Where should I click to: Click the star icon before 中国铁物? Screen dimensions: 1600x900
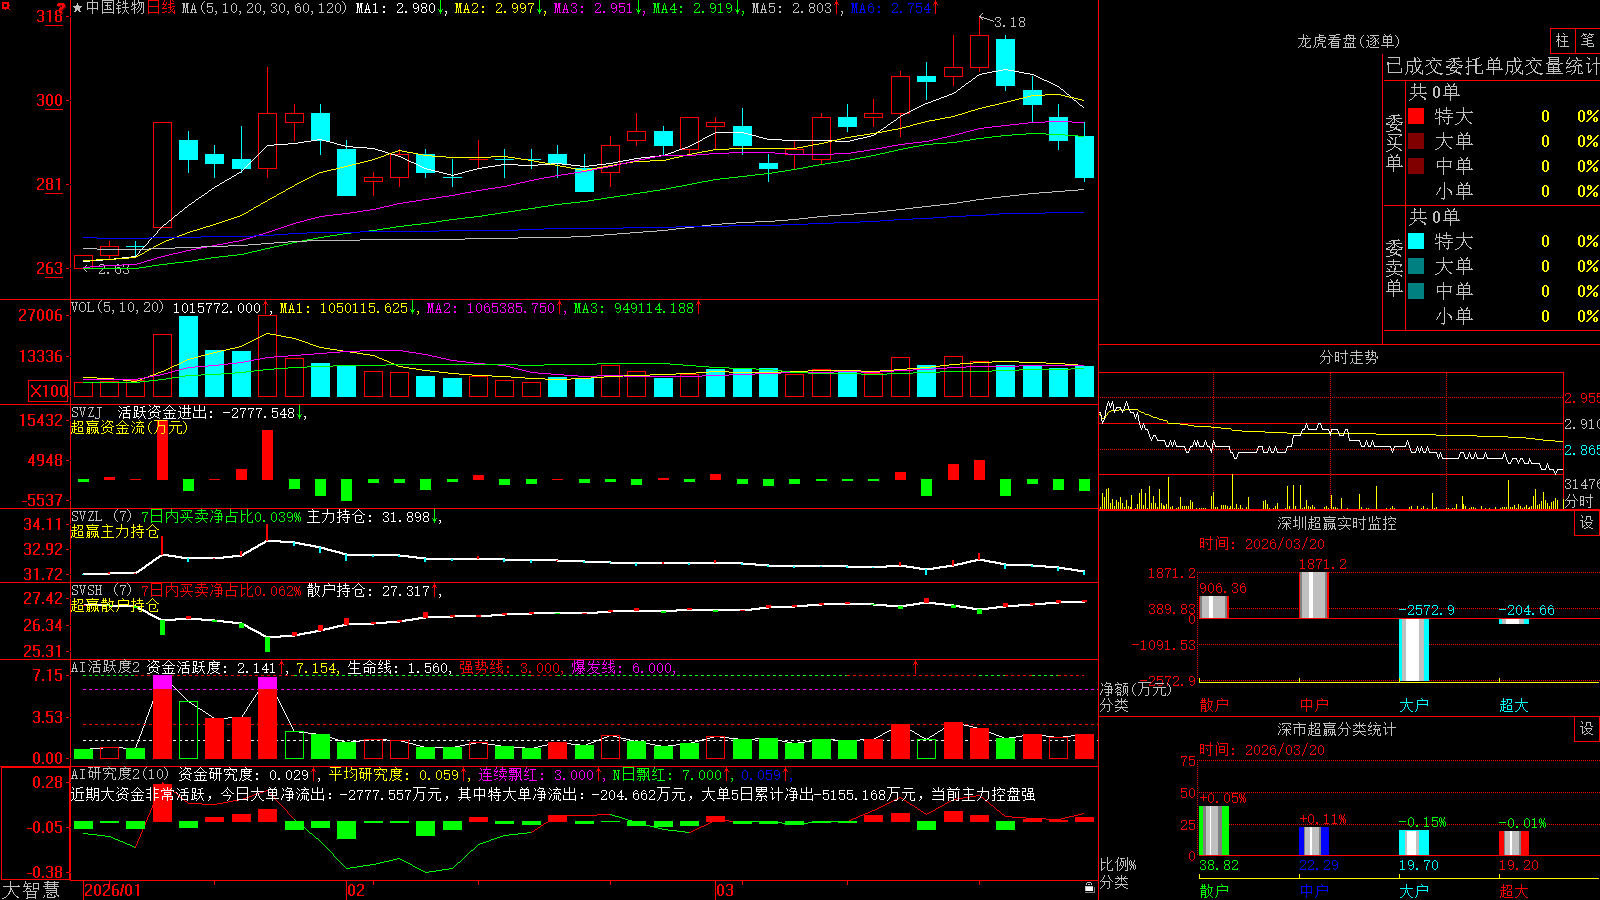point(78,8)
